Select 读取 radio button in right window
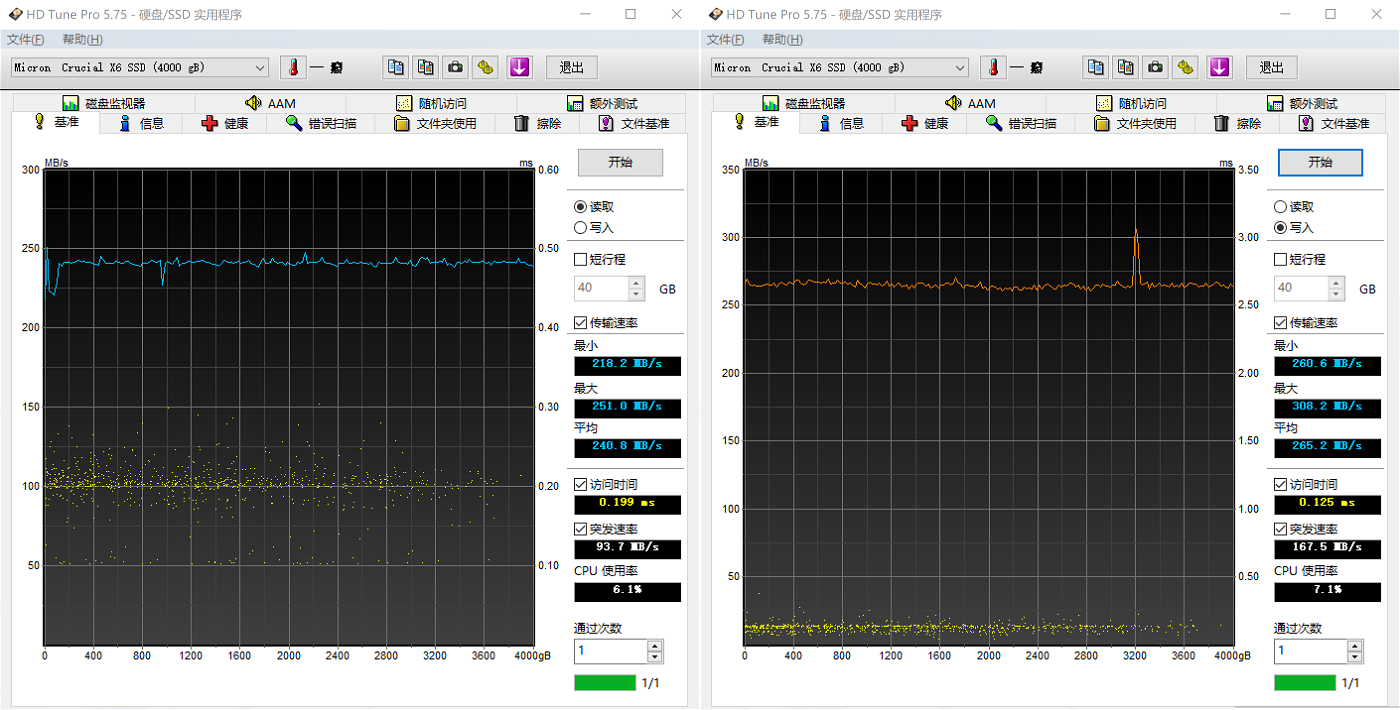This screenshot has height=710, width=1400. click(x=1280, y=207)
